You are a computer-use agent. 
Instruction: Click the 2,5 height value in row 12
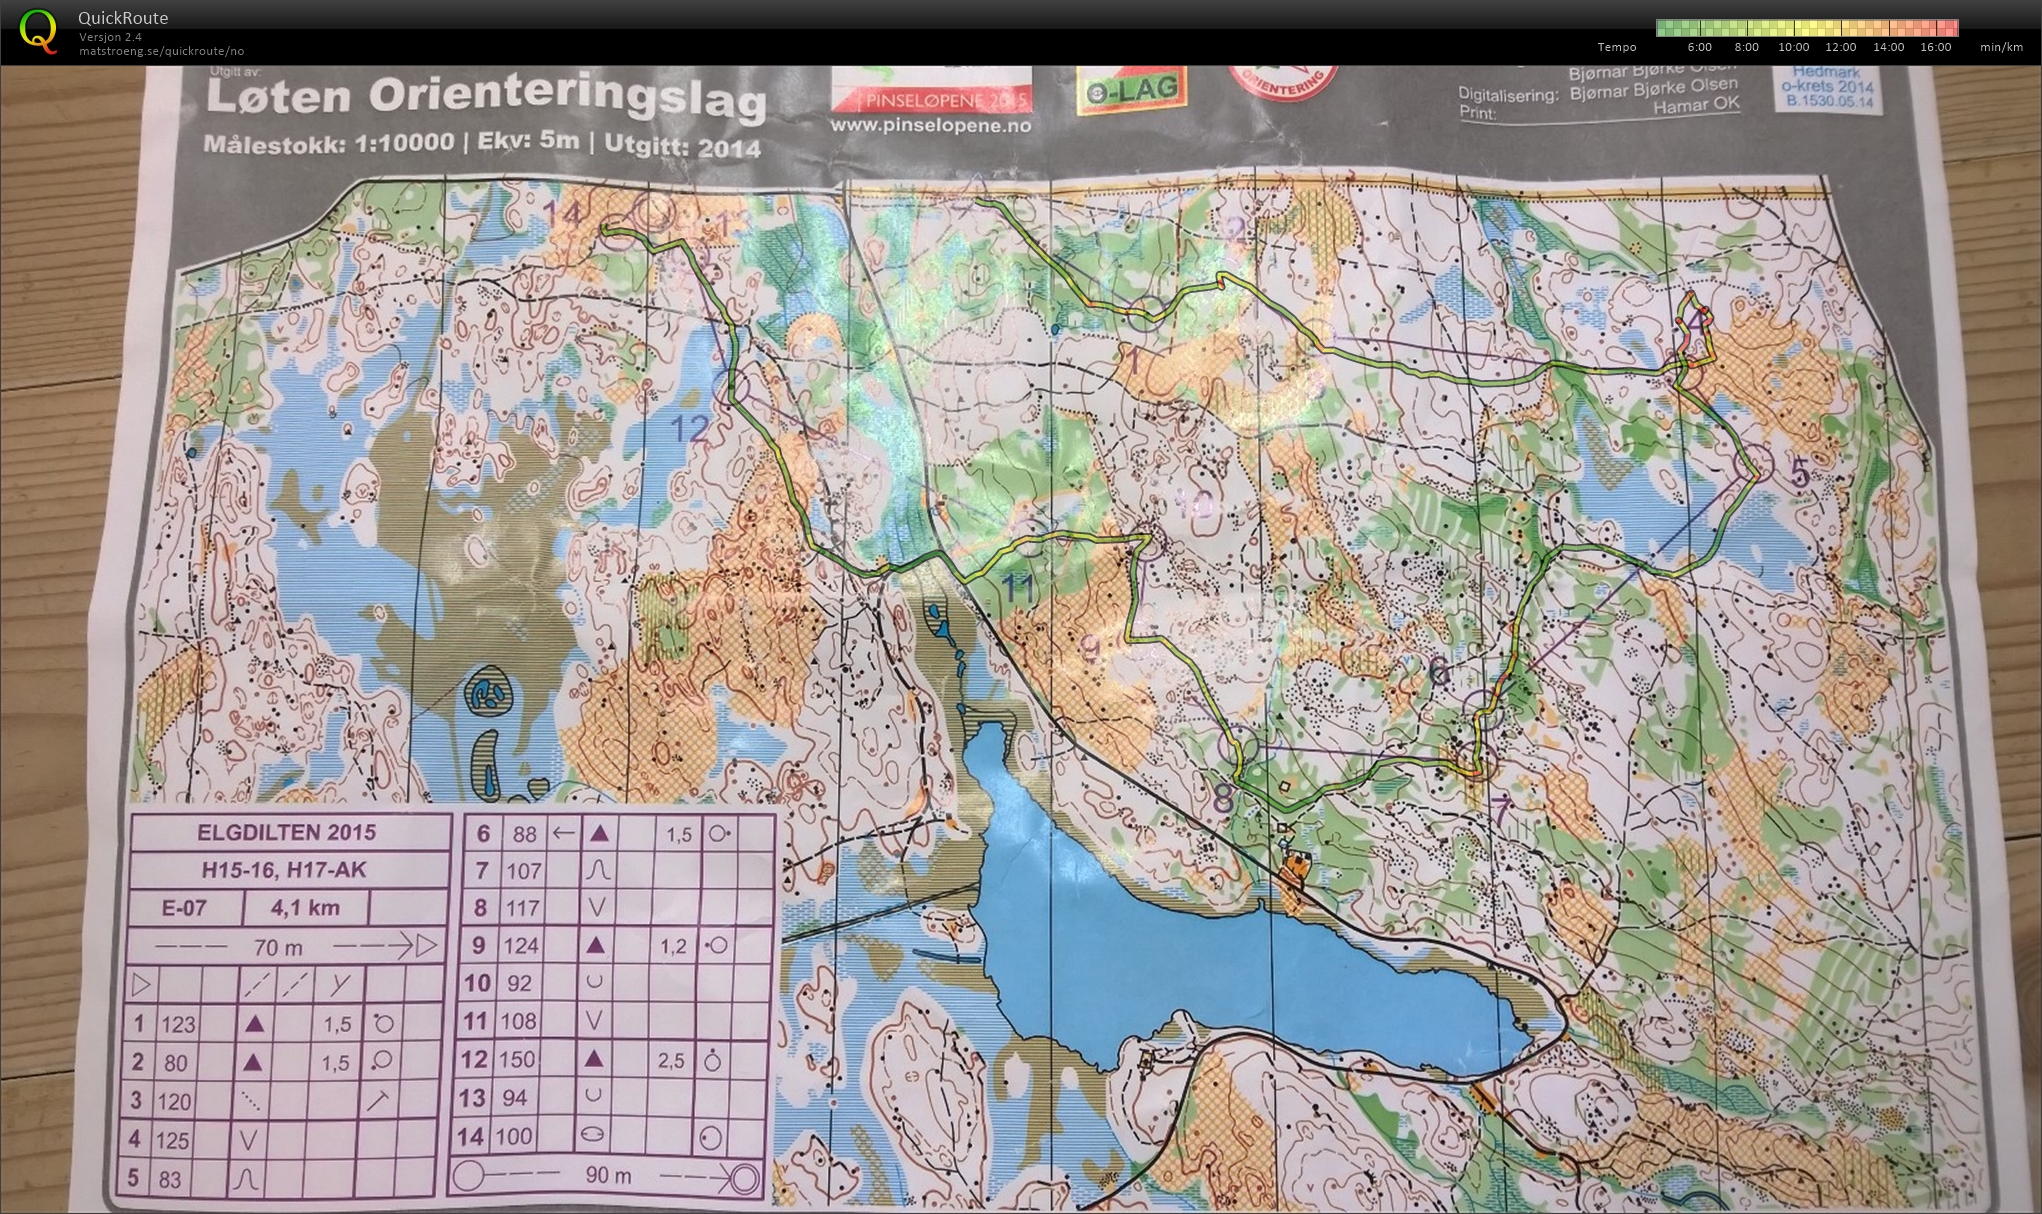pyautogui.click(x=671, y=1060)
